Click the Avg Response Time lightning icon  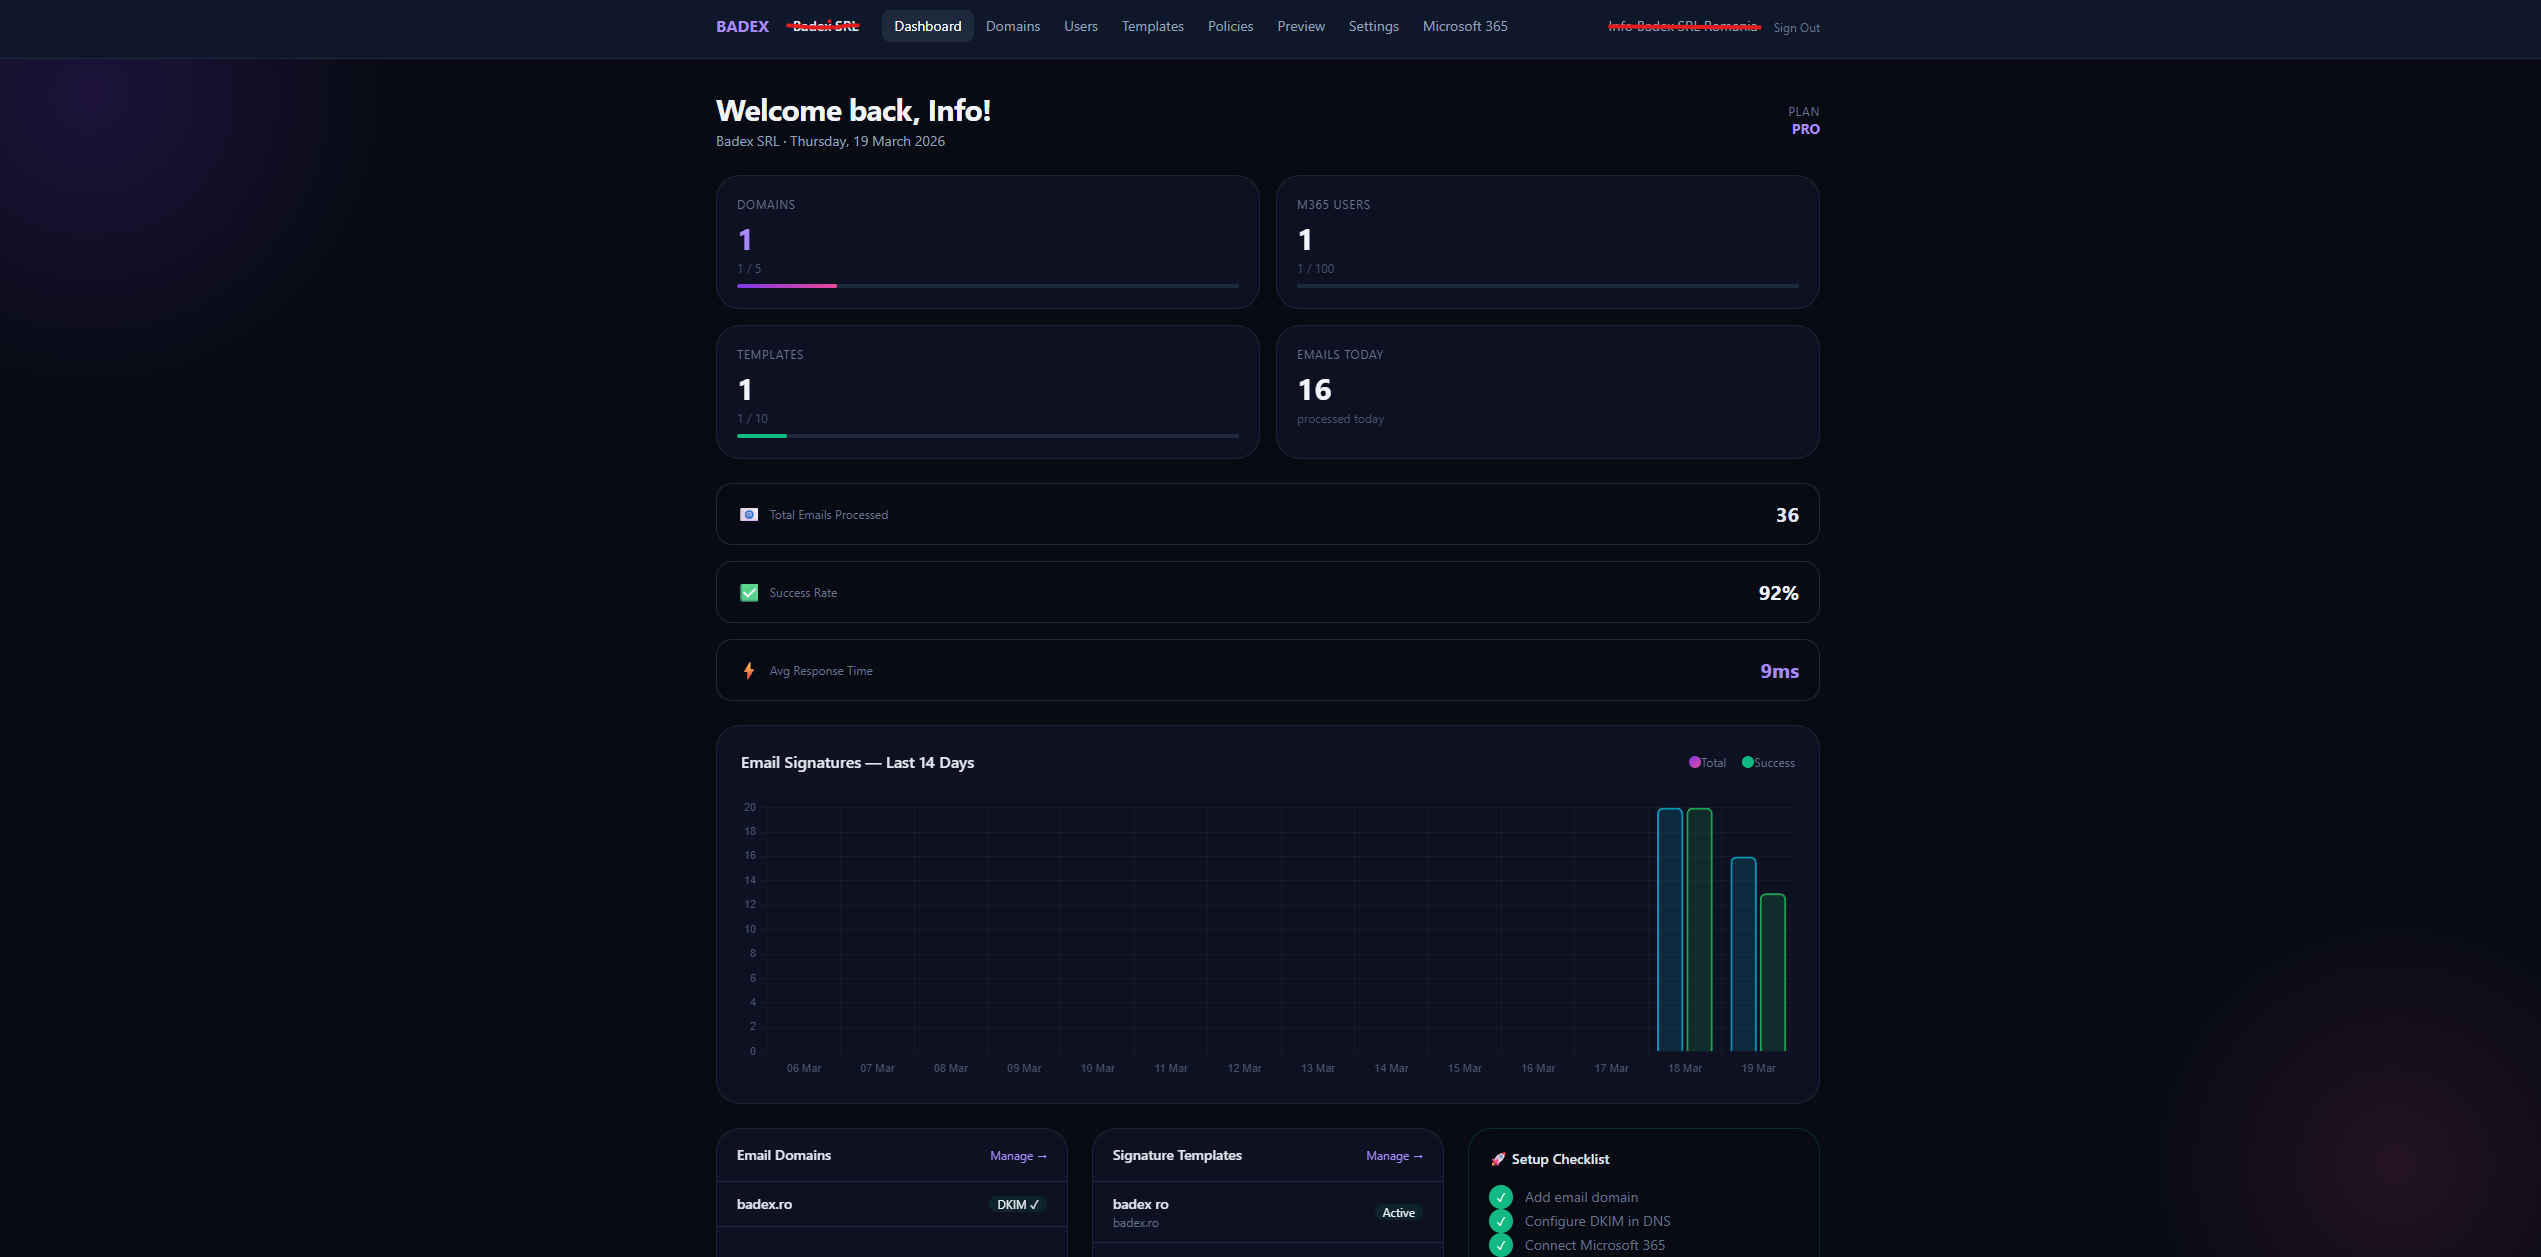pos(748,671)
